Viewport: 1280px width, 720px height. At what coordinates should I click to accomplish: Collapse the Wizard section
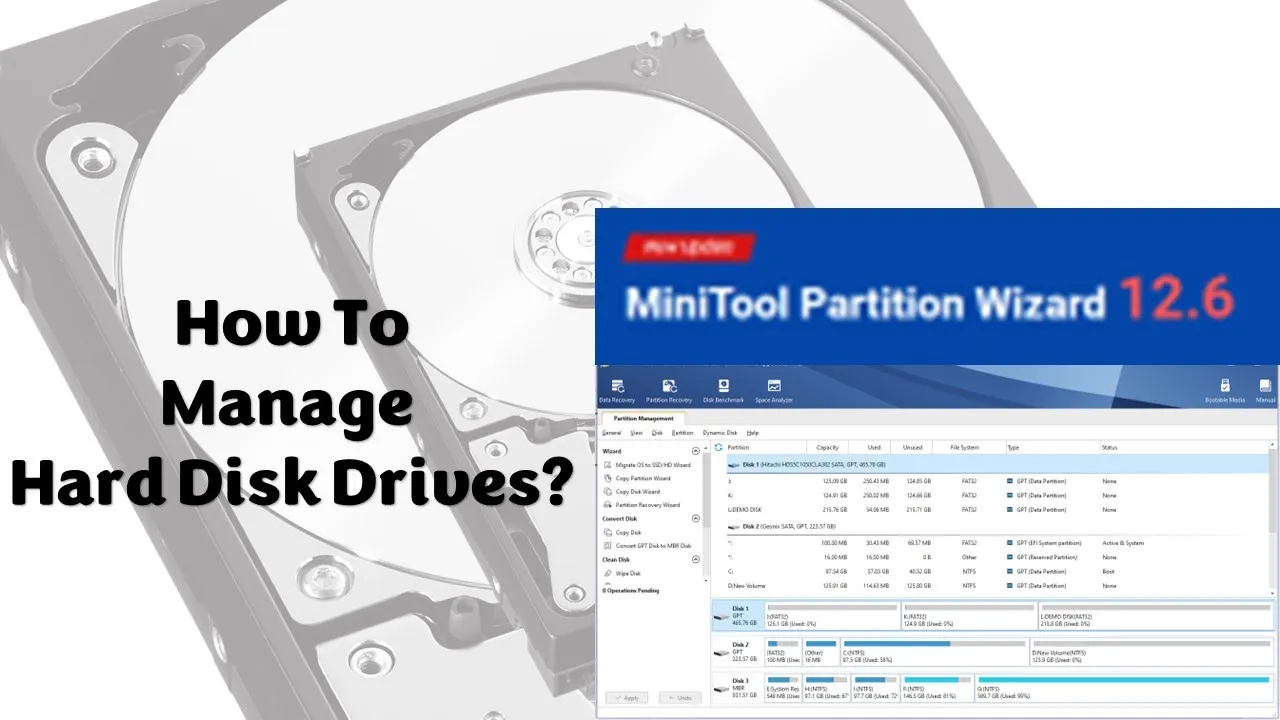pyautogui.click(x=695, y=451)
